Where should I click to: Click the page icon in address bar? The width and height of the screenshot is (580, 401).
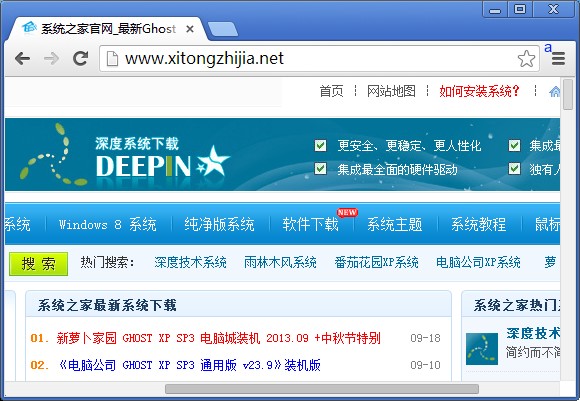pyautogui.click(x=112, y=58)
